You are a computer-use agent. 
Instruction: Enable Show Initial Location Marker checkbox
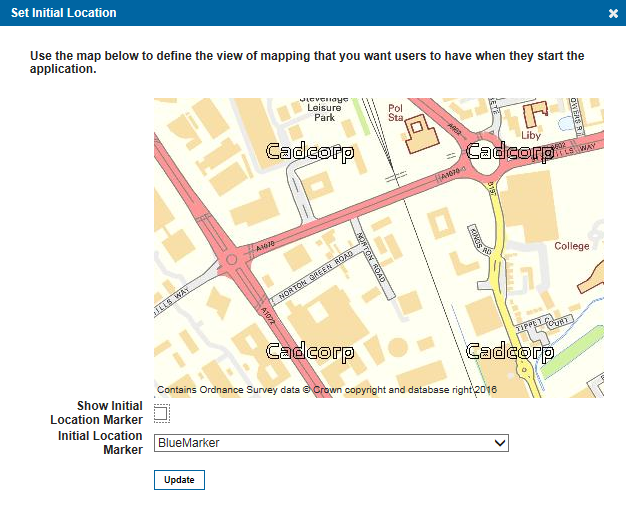point(161,413)
